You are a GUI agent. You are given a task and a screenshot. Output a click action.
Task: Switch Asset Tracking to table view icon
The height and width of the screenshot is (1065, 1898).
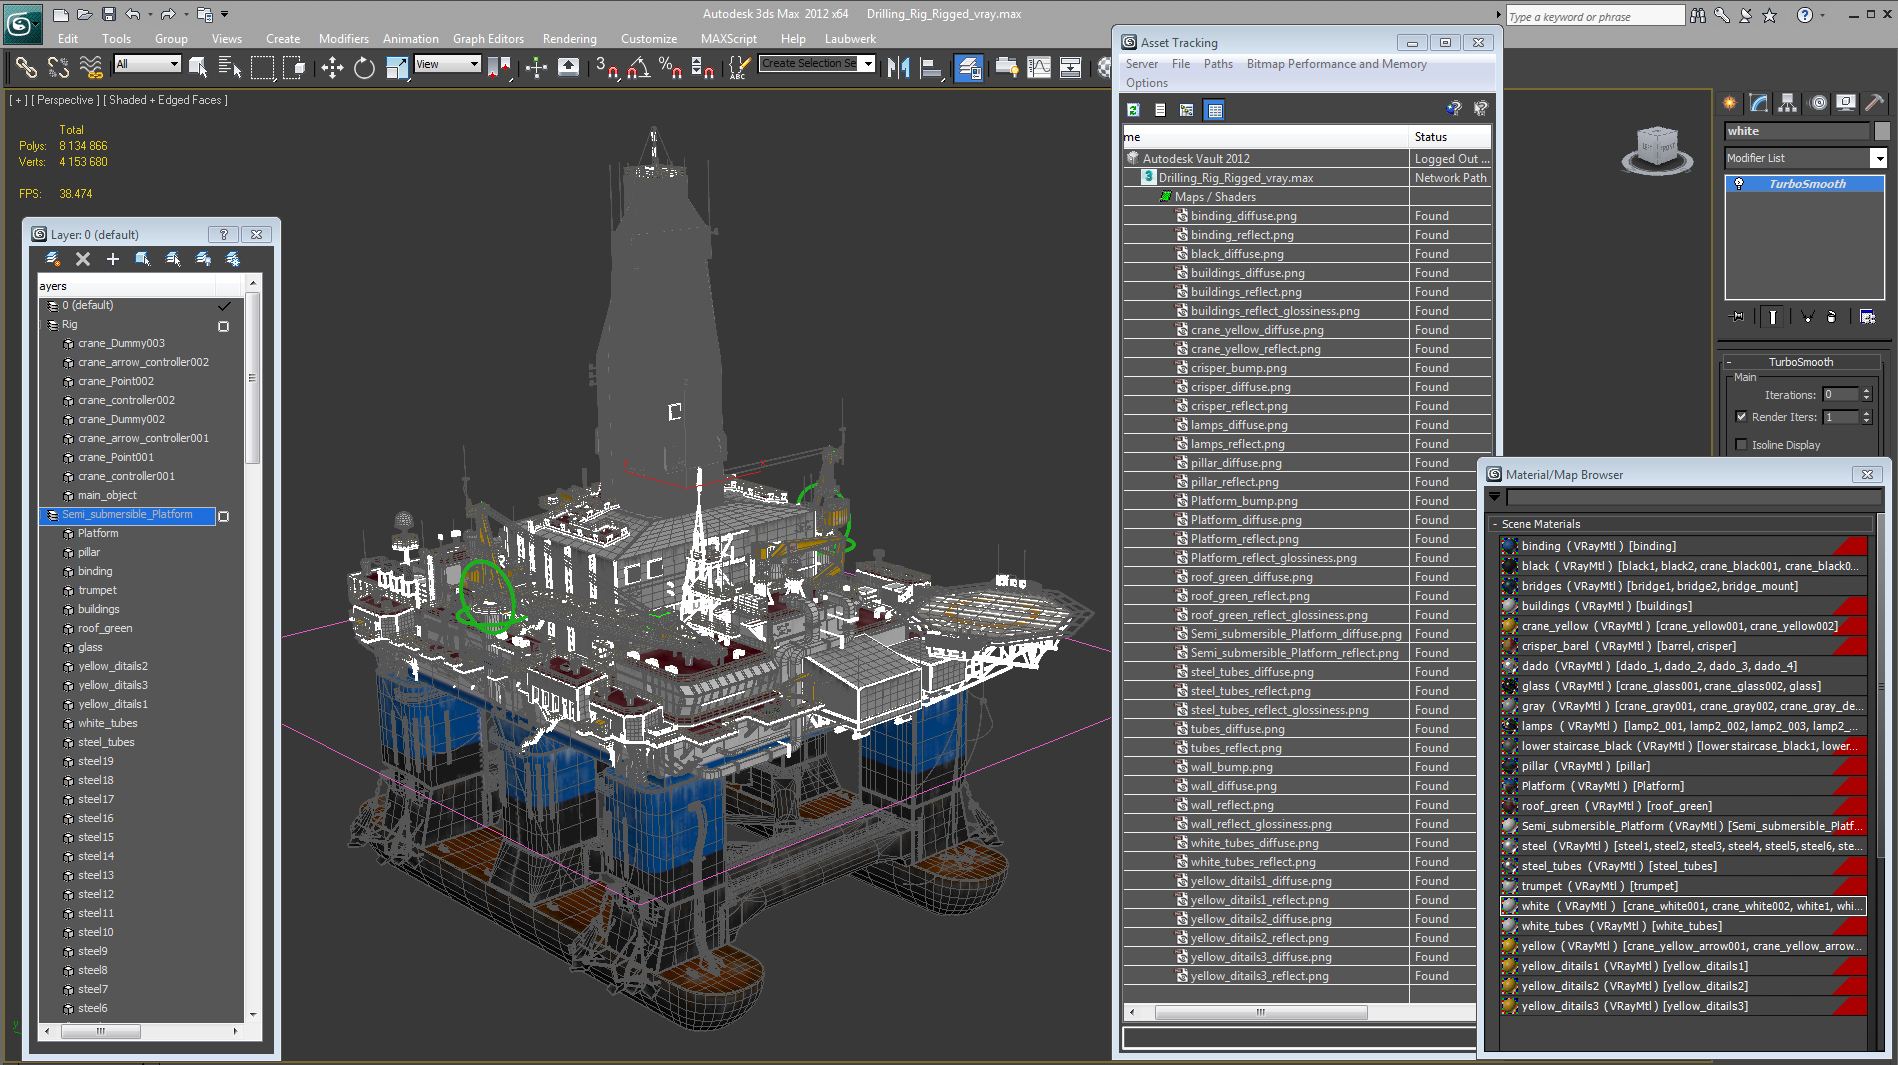pyautogui.click(x=1214, y=110)
